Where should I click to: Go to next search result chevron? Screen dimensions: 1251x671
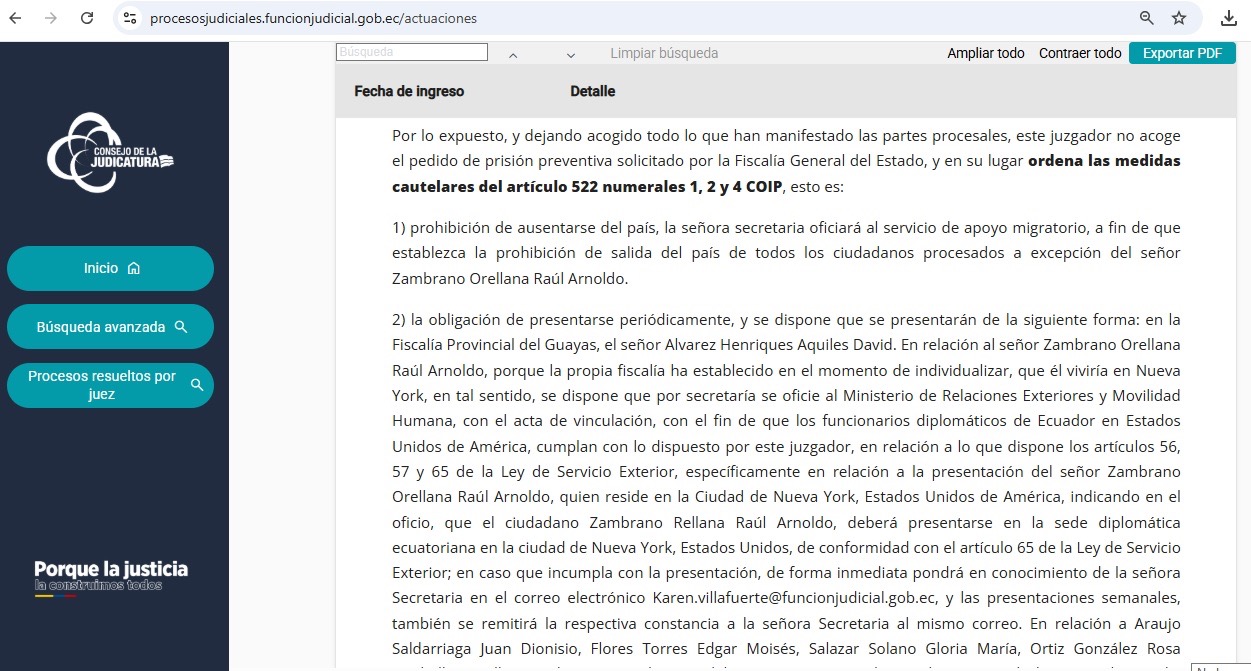pyautogui.click(x=571, y=55)
